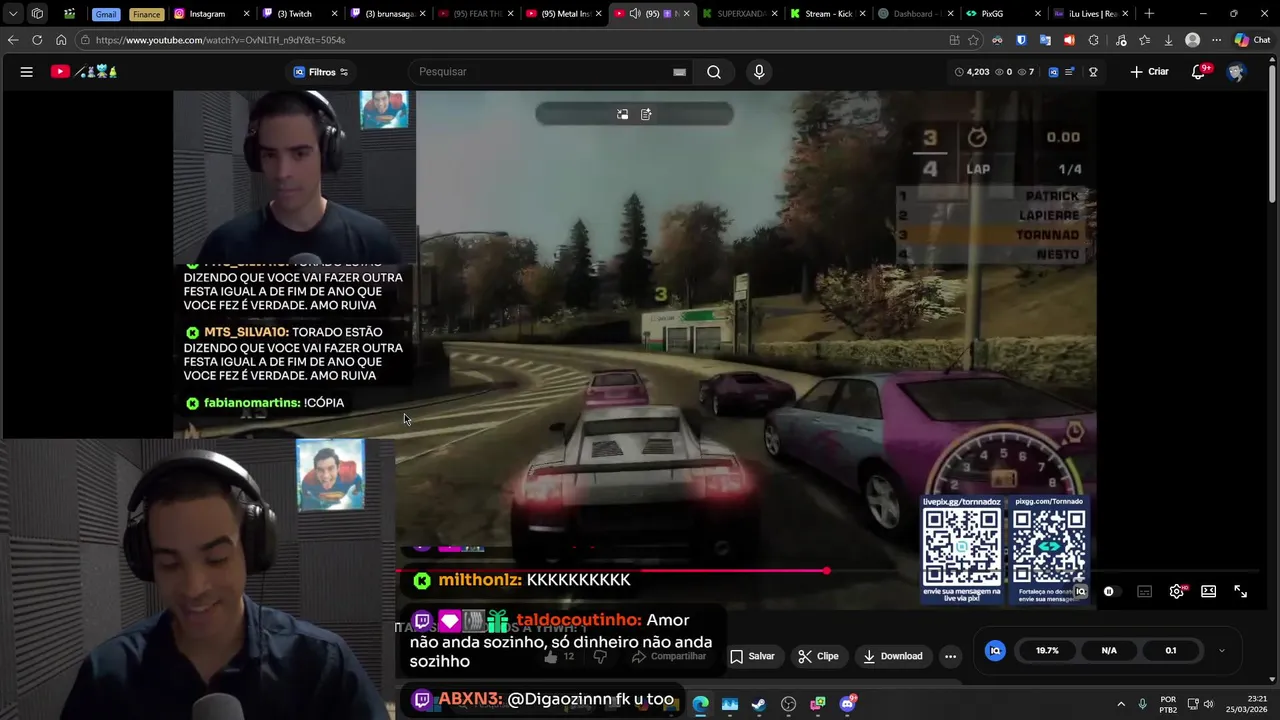Open browser home button

pos(61,40)
